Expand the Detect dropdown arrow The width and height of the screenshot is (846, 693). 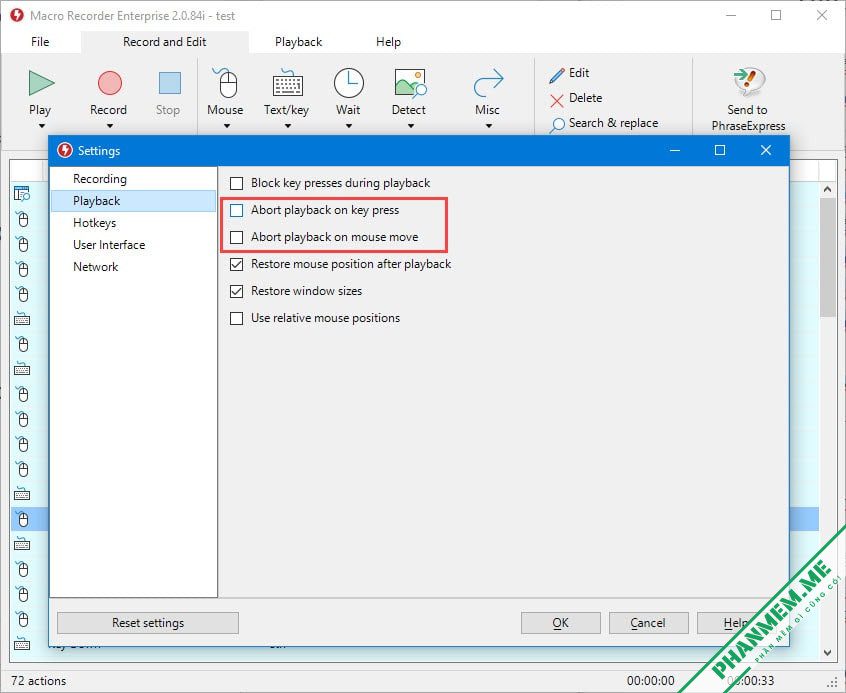(x=411, y=126)
